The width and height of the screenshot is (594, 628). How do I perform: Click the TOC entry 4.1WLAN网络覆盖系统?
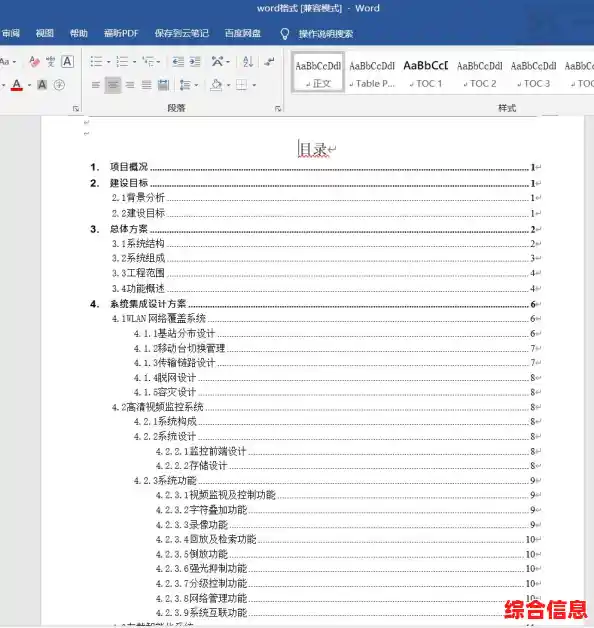(159, 319)
